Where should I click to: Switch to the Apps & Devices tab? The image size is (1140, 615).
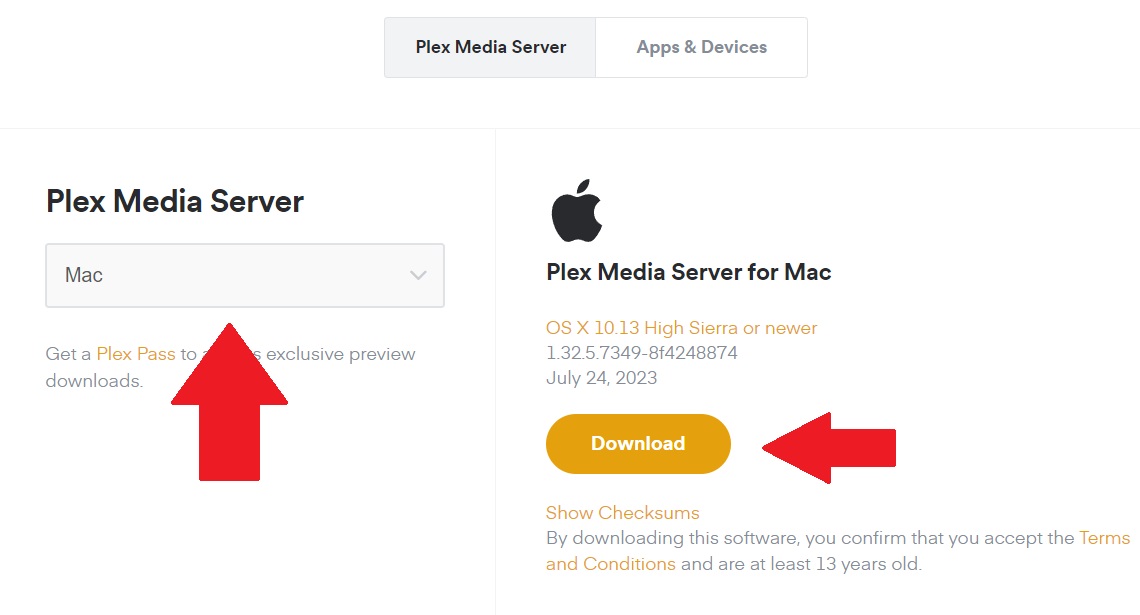point(701,47)
